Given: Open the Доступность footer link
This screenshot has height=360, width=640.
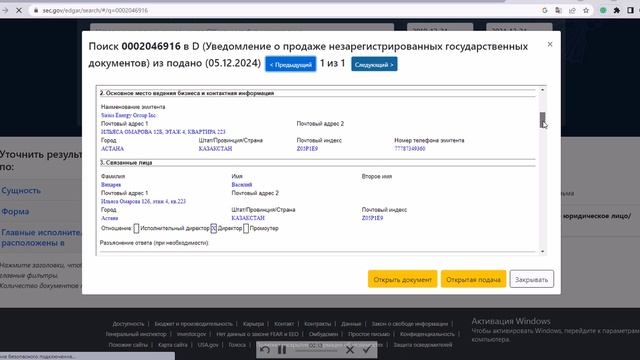Looking at the screenshot, I should tap(128, 324).
